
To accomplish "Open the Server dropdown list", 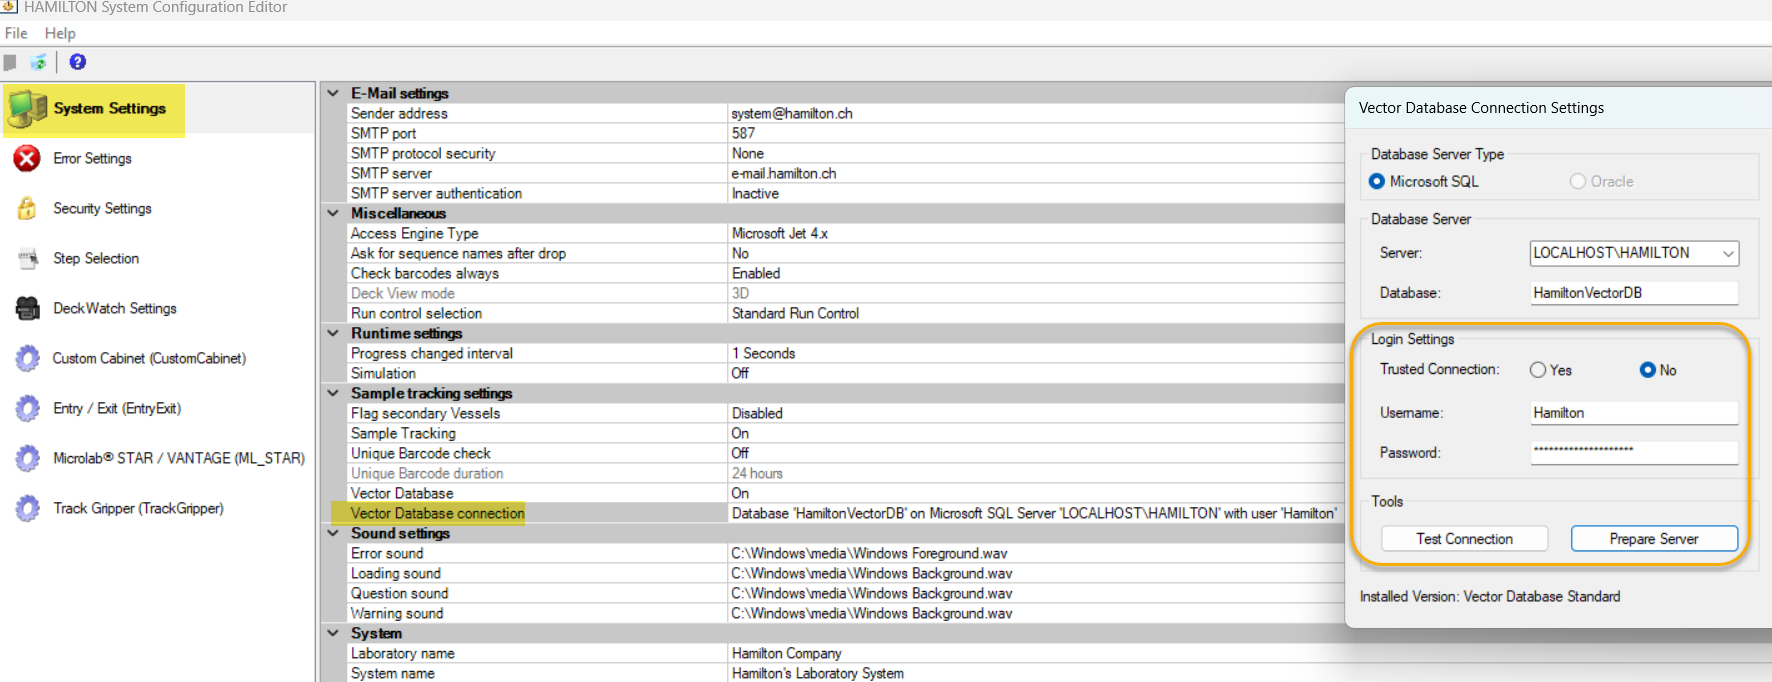I will (x=1727, y=254).
